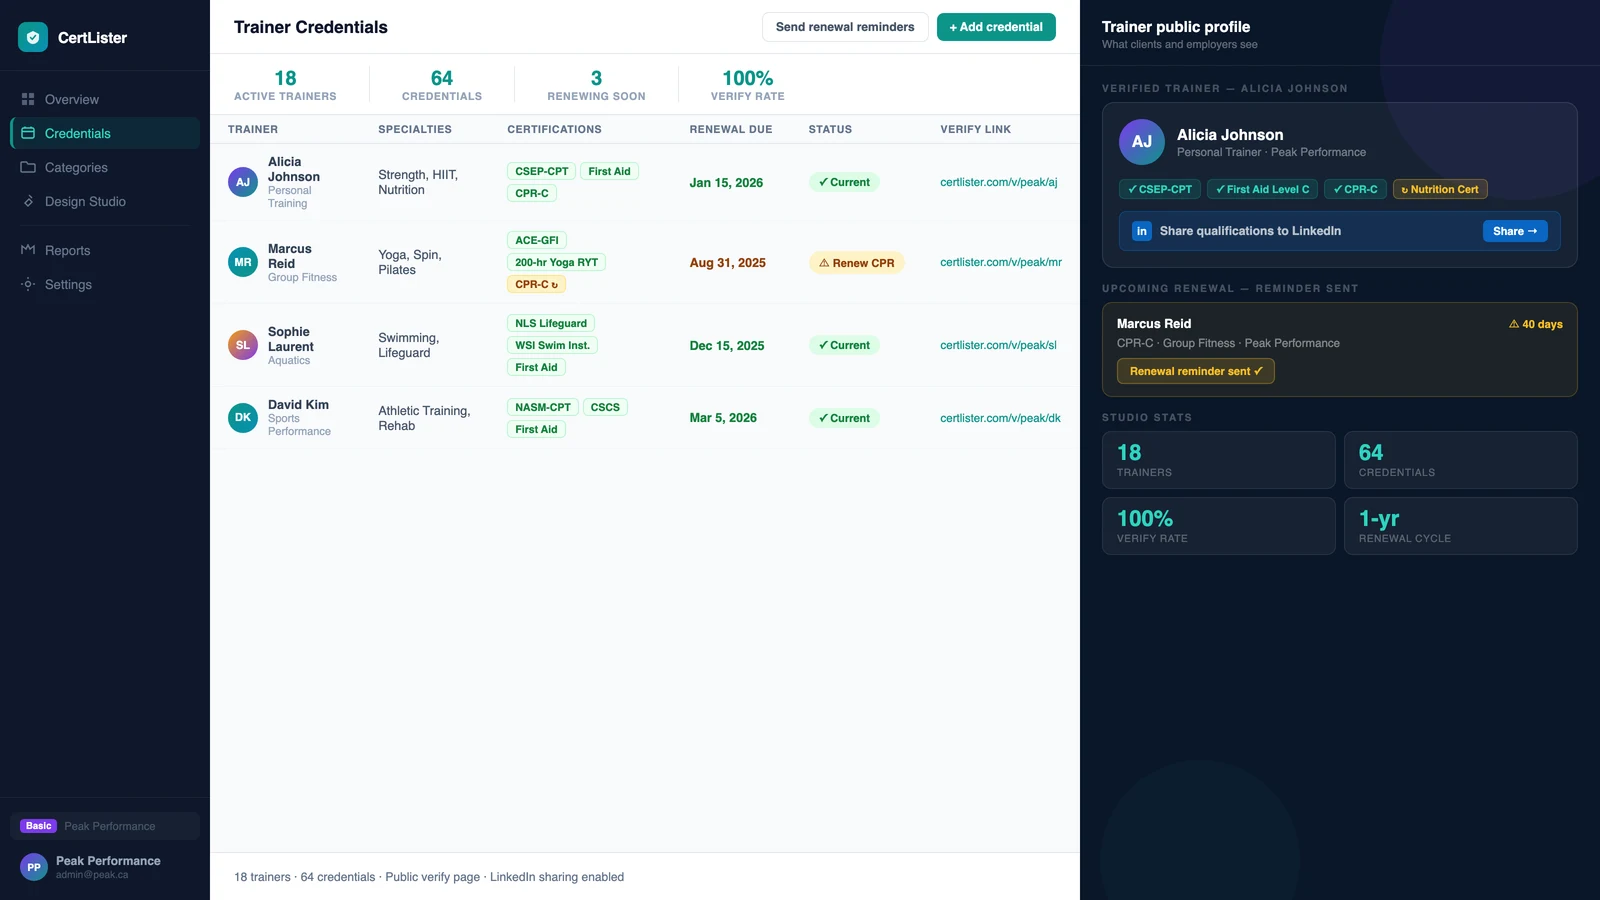The width and height of the screenshot is (1600, 900).
Task: Click the Peak Performance account name
Action: [108, 861]
